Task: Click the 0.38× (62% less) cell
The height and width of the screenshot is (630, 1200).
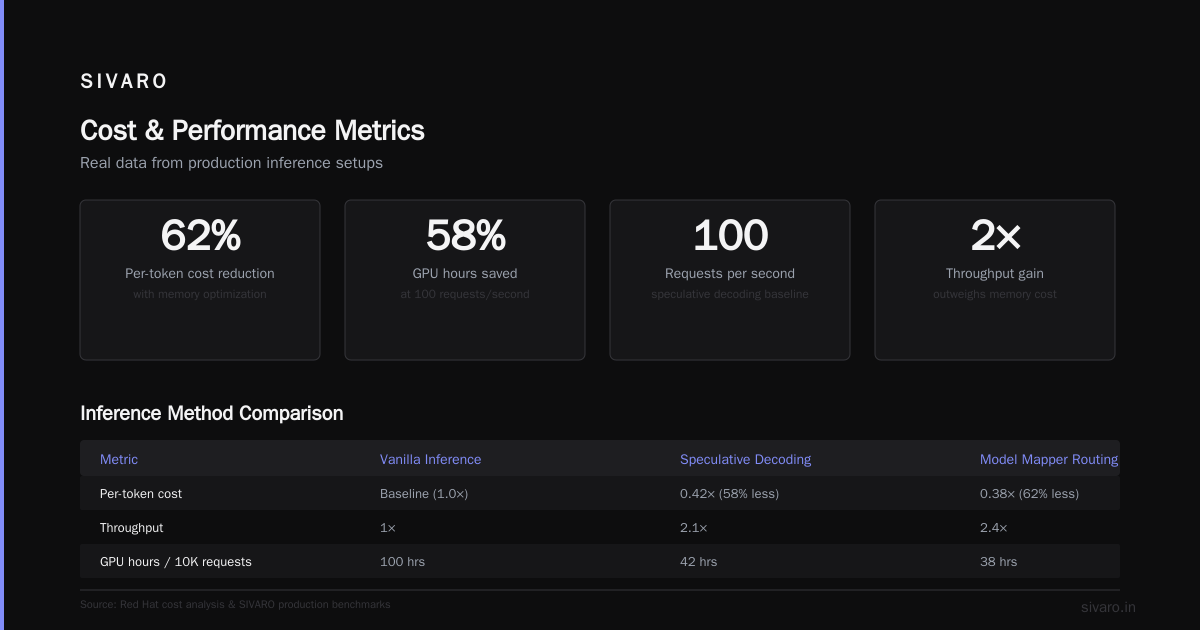Action: coord(1029,494)
